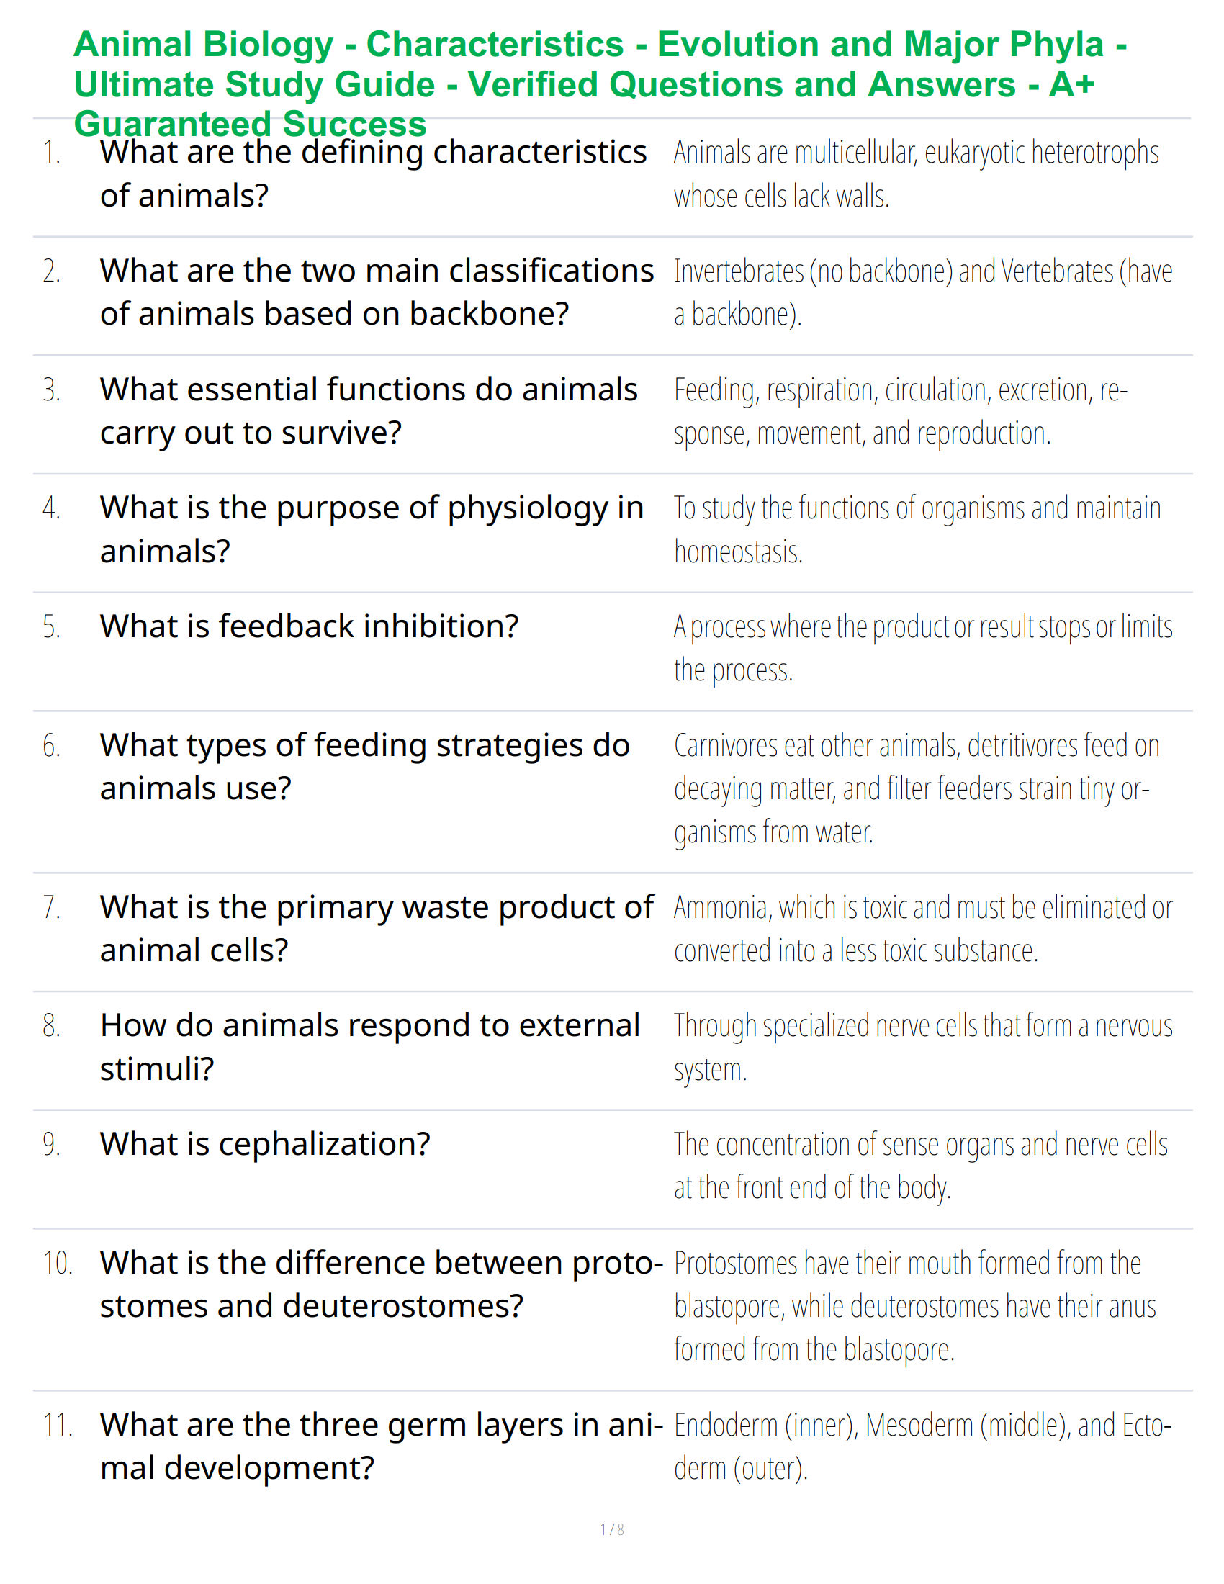Click the answer about multicellular eukaryotic heterotrophs
The width and height of the screenshot is (1224, 1584).
916,174
